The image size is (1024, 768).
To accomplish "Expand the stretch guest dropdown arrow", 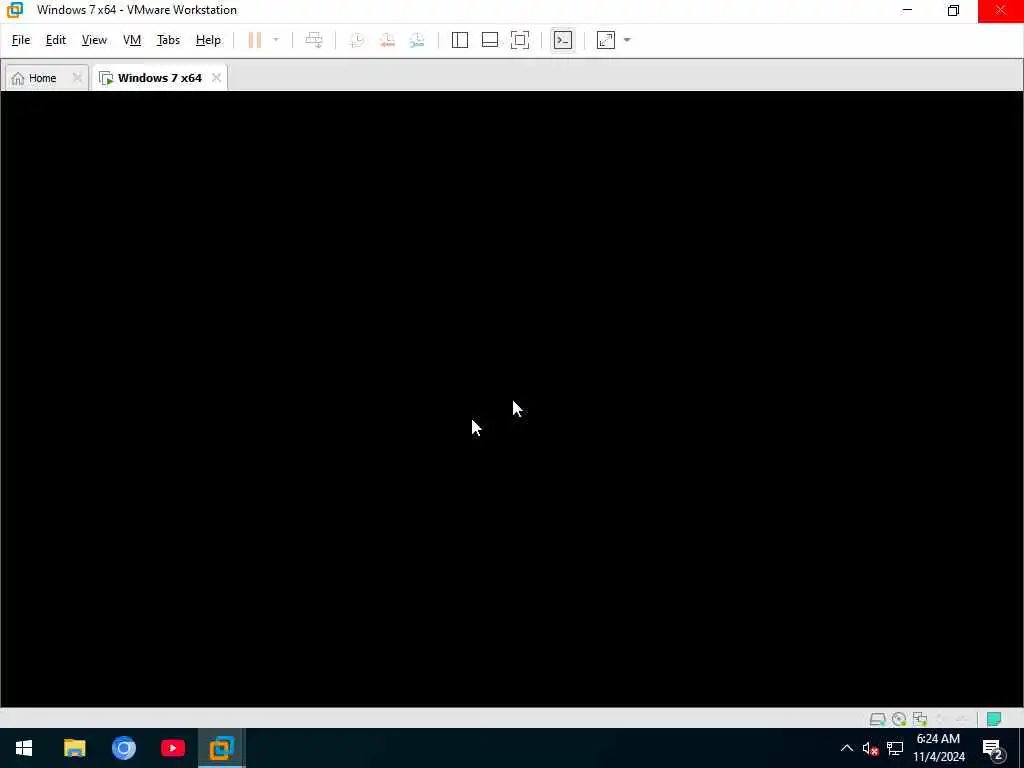I will [627, 40].
